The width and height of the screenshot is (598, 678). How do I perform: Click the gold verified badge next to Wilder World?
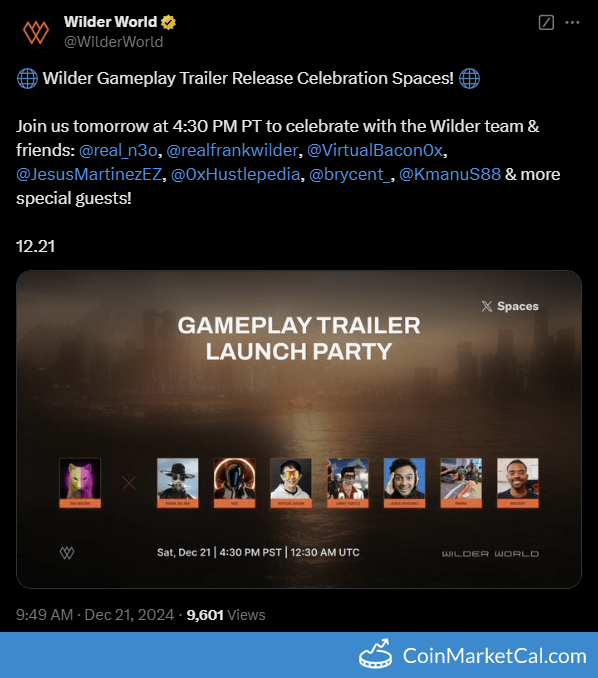(168, 22)
